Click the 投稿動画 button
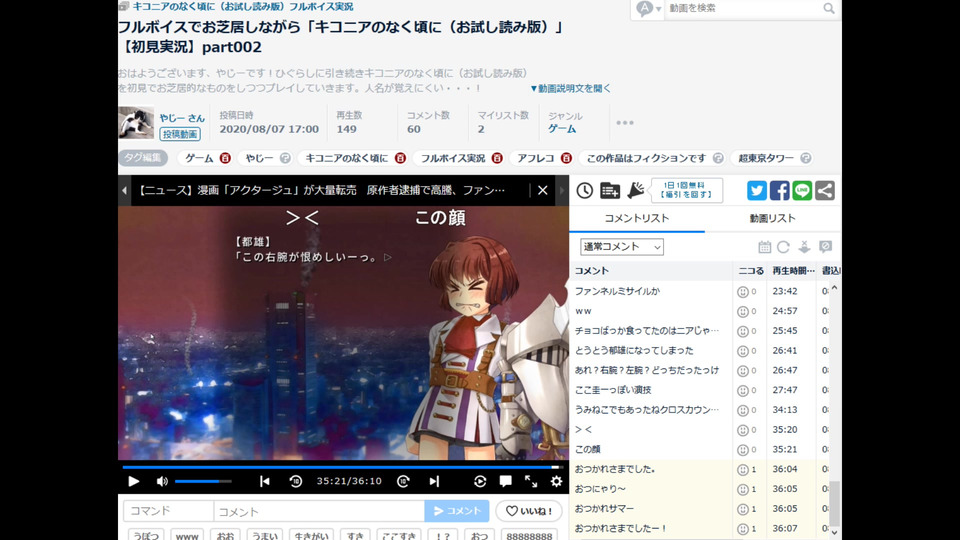 pos(180,134)
